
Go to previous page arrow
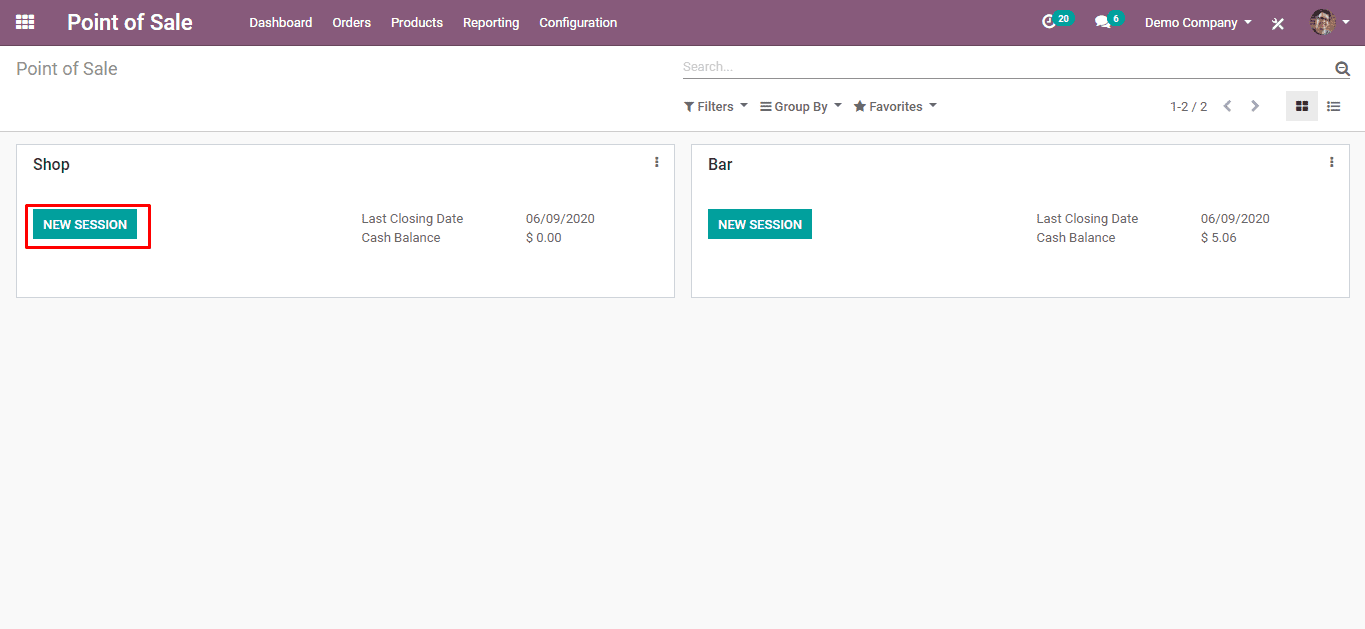click(x=1227, y=106)
